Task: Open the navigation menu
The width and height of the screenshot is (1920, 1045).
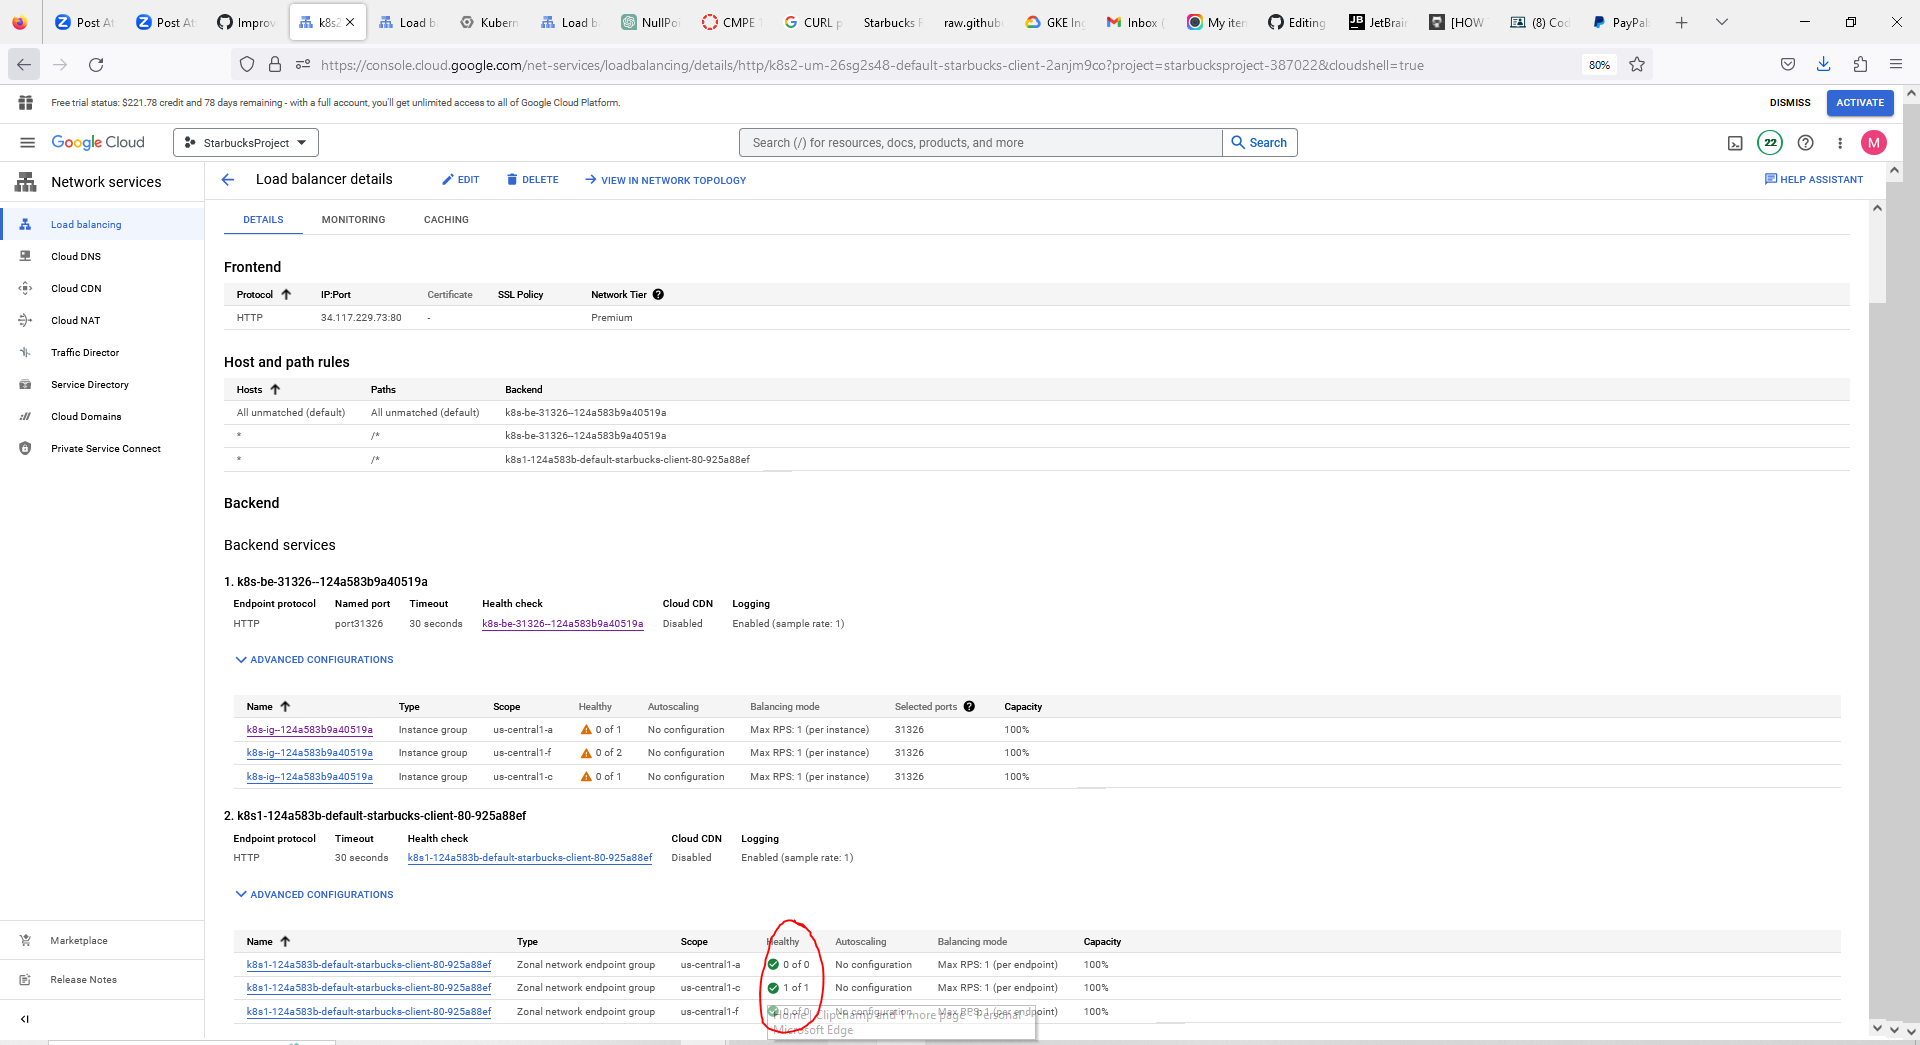Action: [28, 142]
